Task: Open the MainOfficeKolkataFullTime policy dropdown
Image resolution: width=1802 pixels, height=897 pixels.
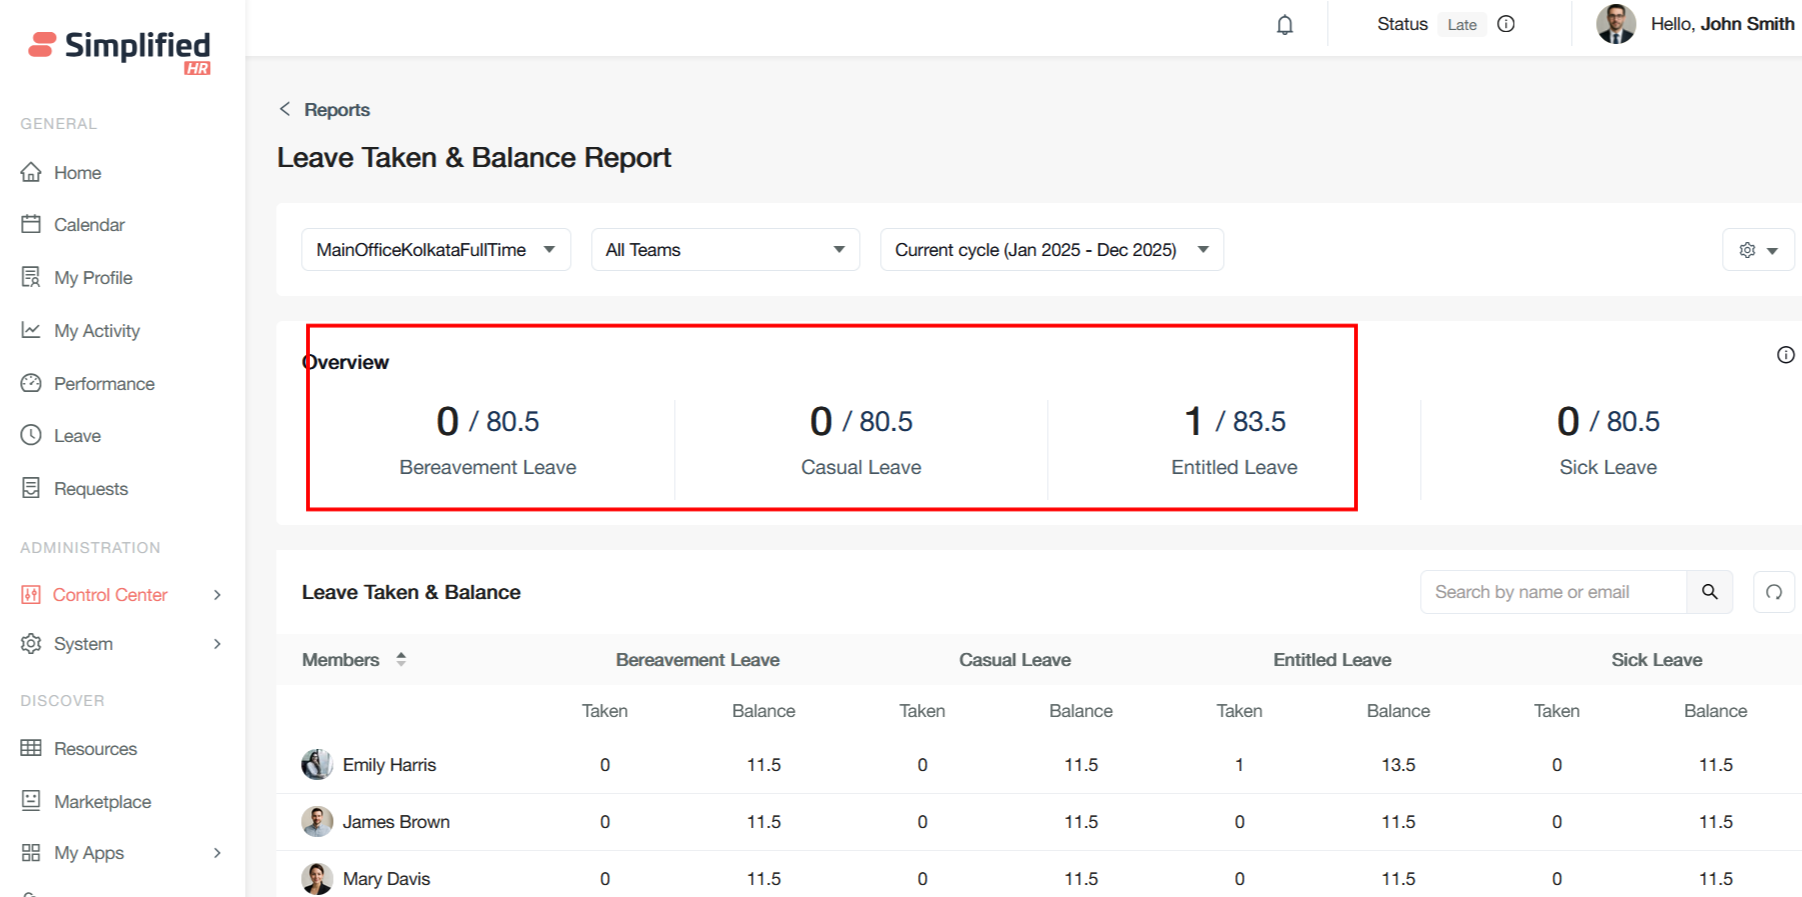Action: pyautogui.click(x=435, y=250)
